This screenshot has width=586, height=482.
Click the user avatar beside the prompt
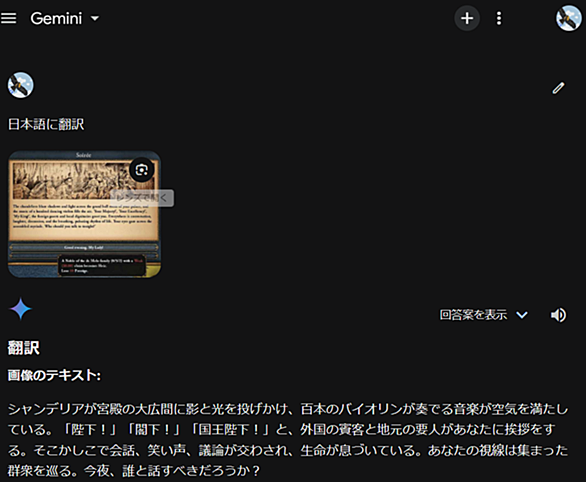coord(21,85)
